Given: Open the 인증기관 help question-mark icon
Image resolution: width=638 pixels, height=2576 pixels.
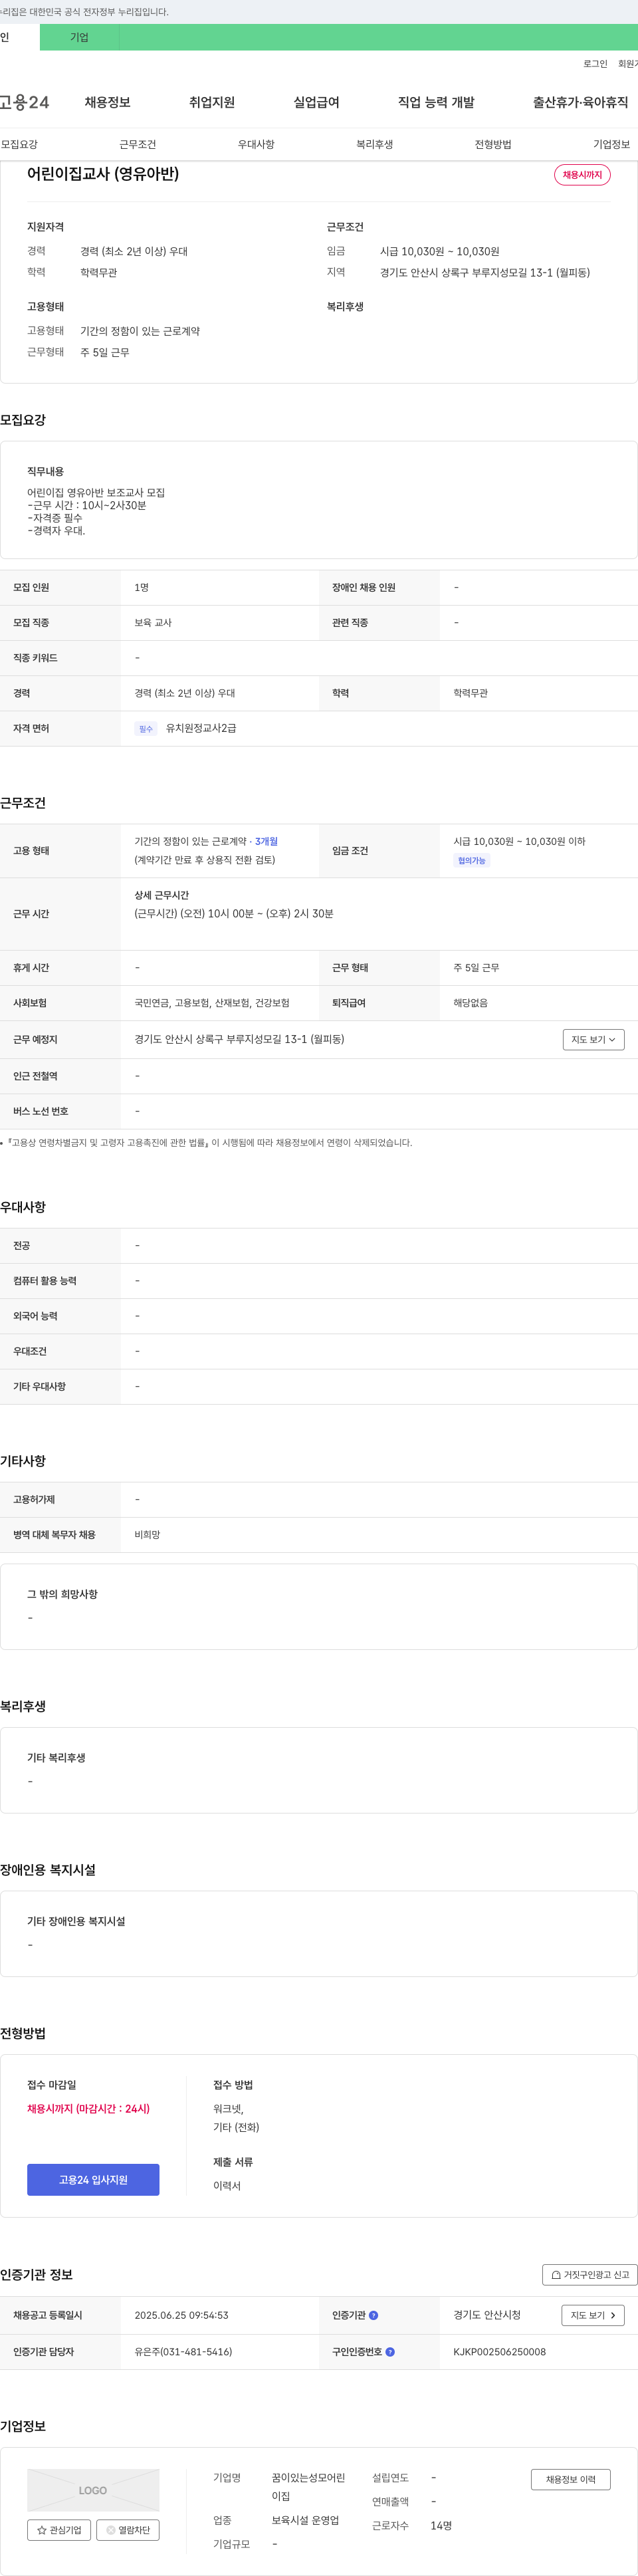Looking at the screenshot, I should click(x=373, y=2315).
